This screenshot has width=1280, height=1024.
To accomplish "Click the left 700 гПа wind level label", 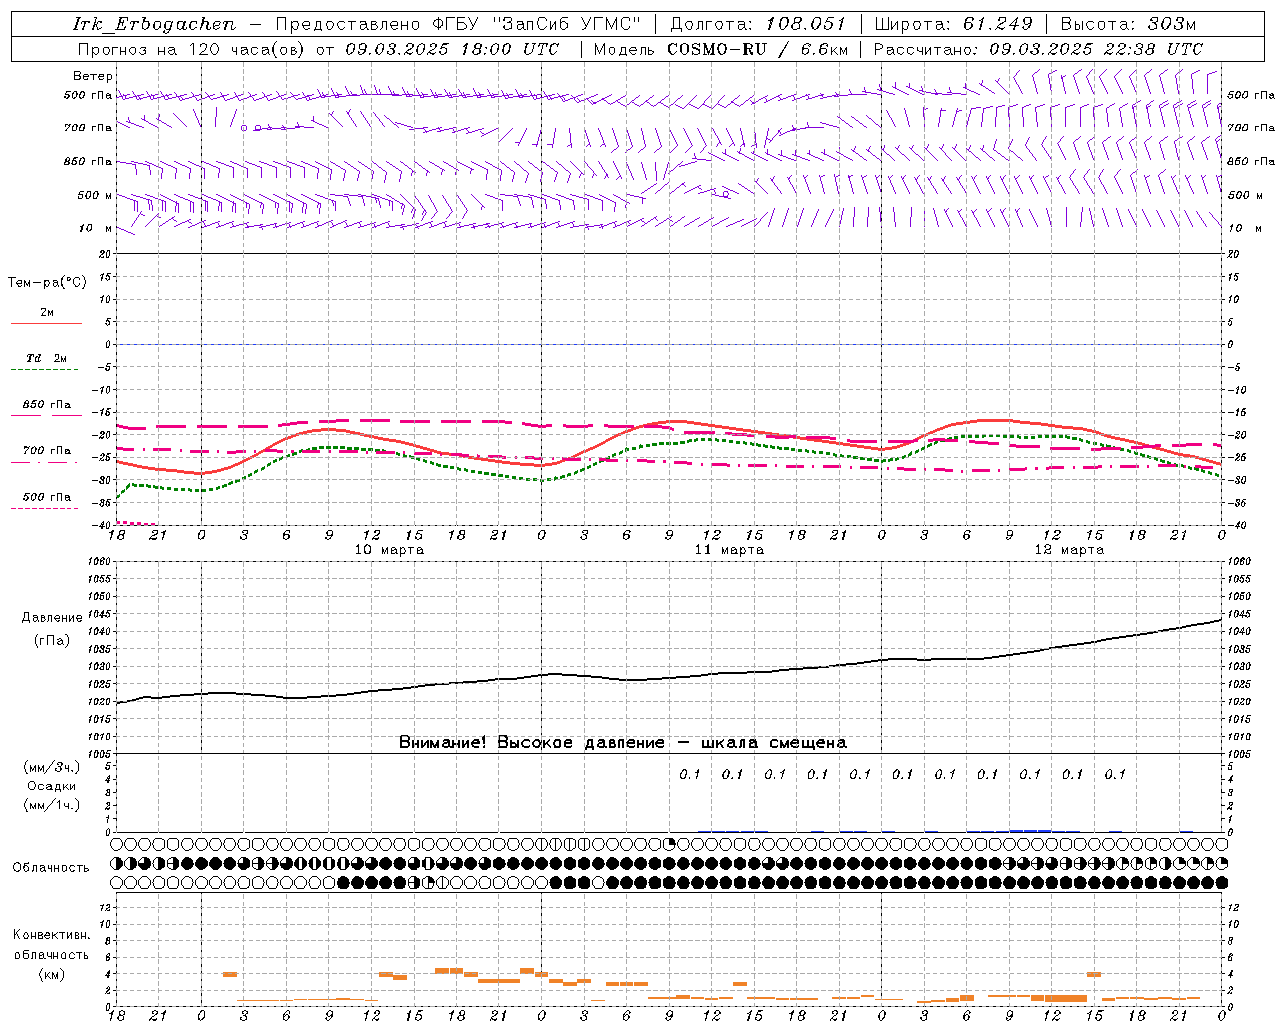I will [88, 128].
